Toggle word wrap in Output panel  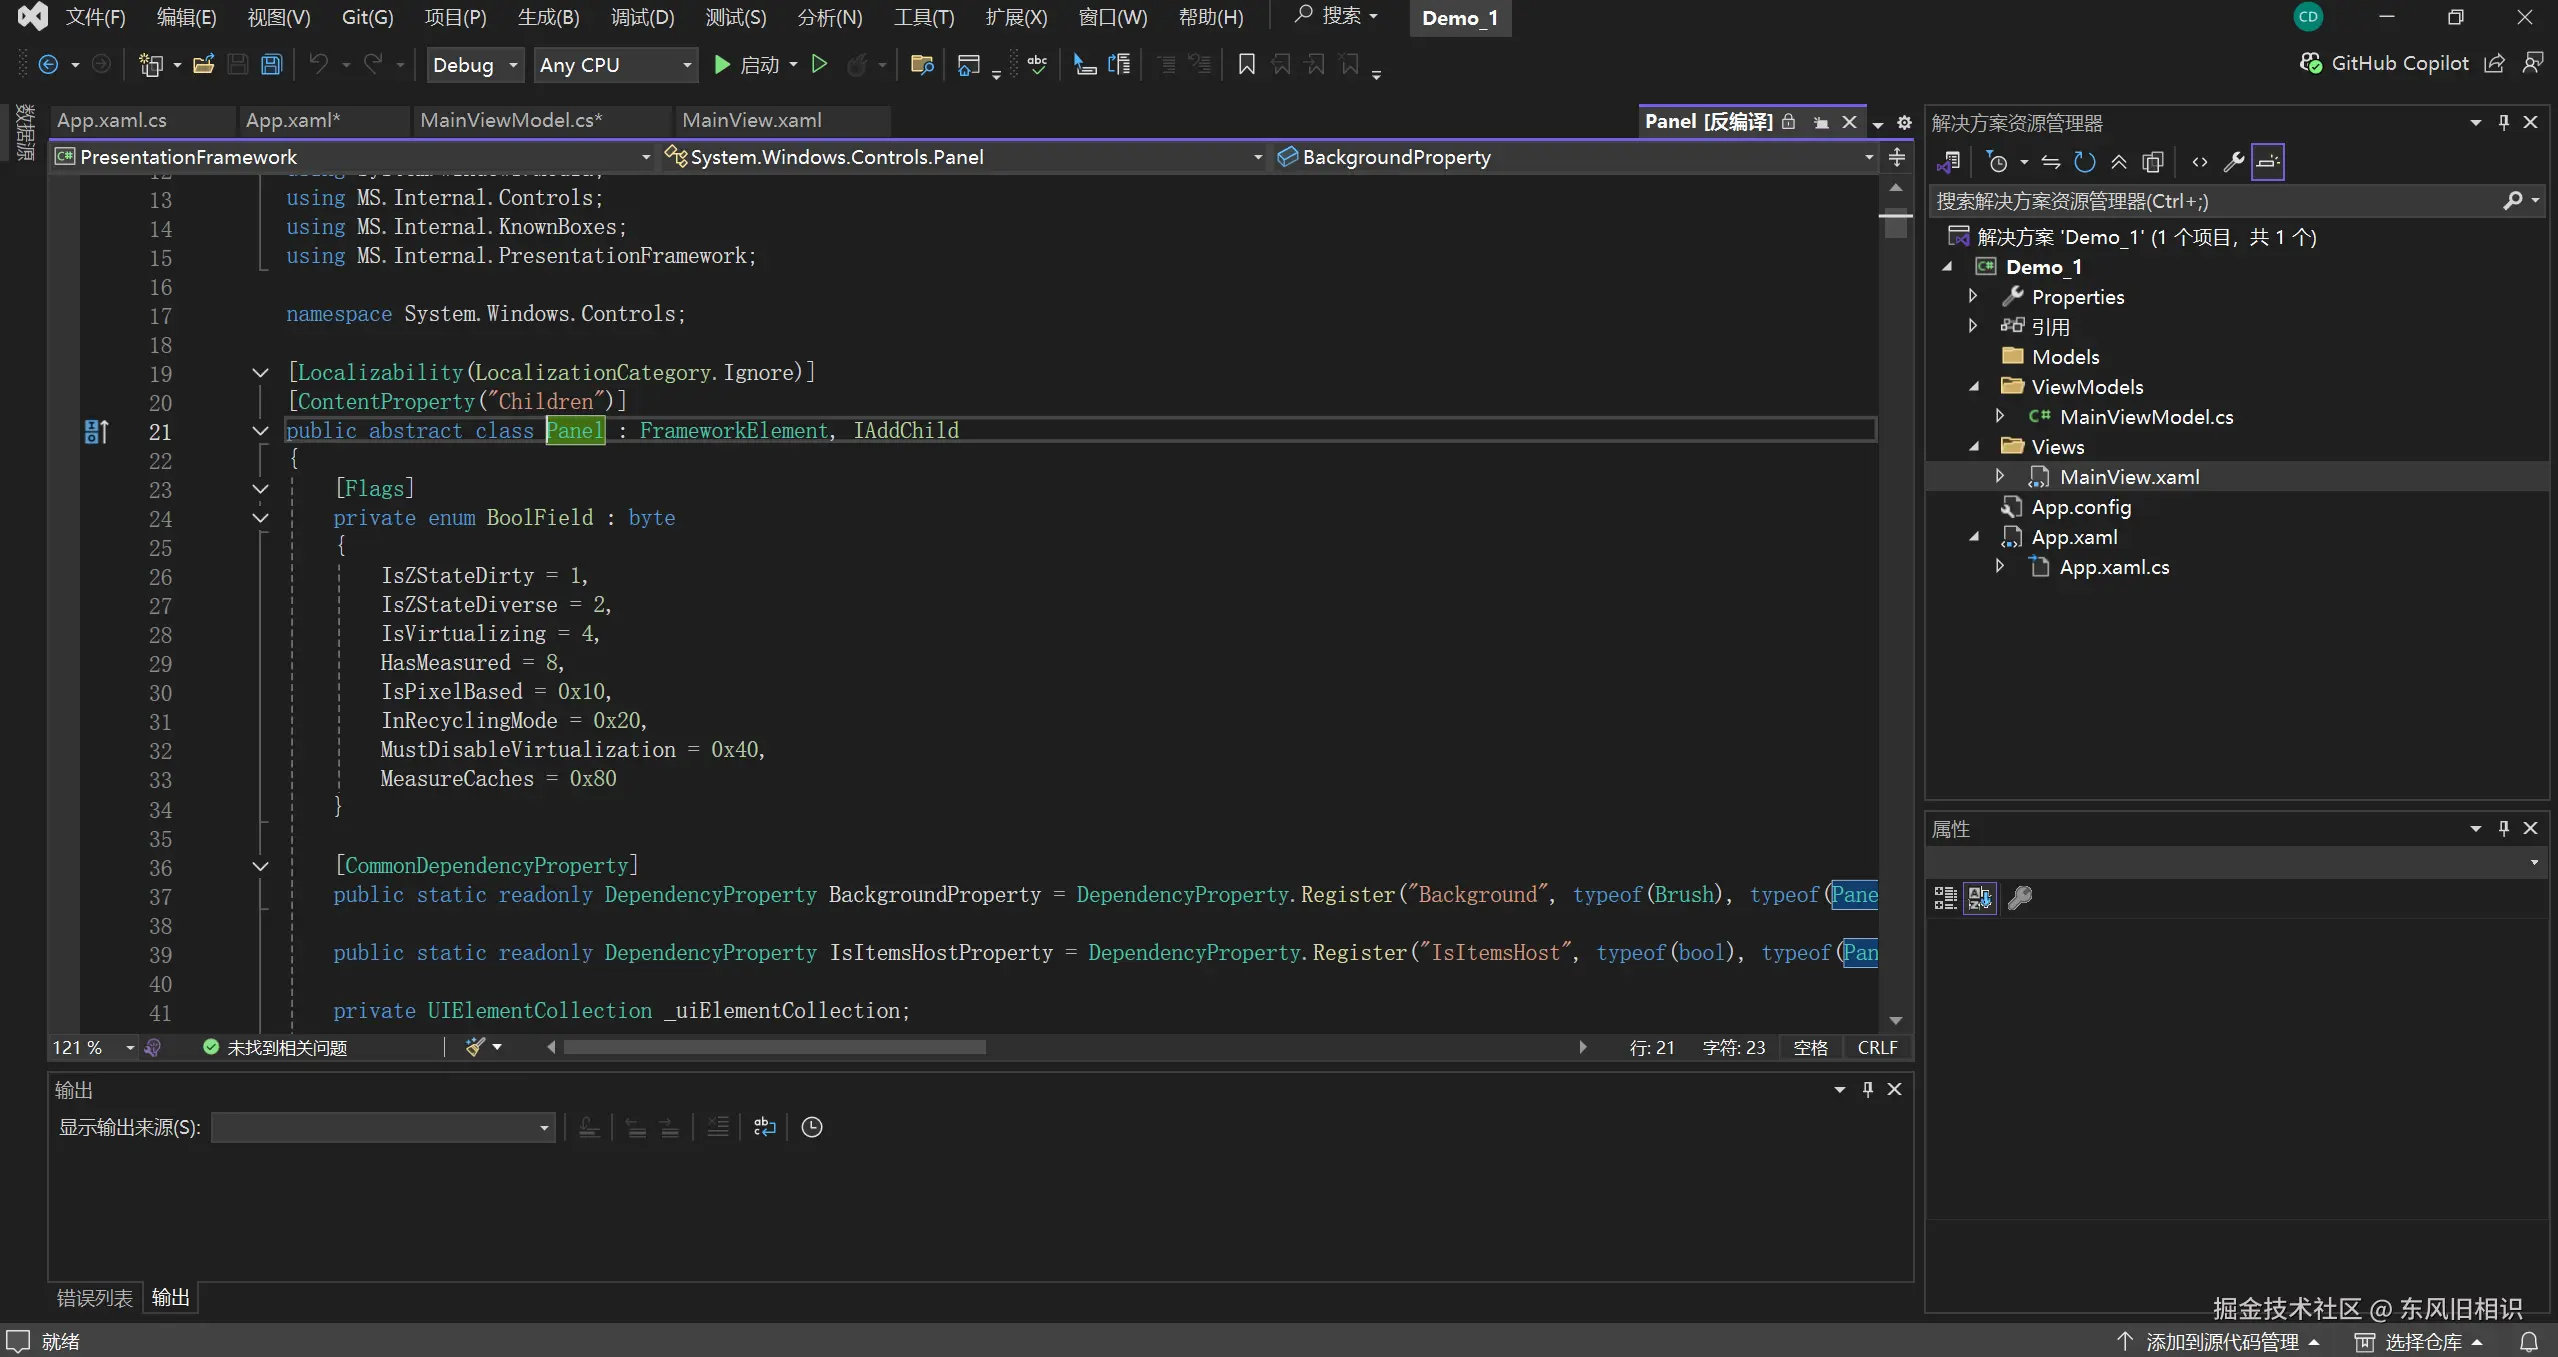click(x=764, y=1127)
